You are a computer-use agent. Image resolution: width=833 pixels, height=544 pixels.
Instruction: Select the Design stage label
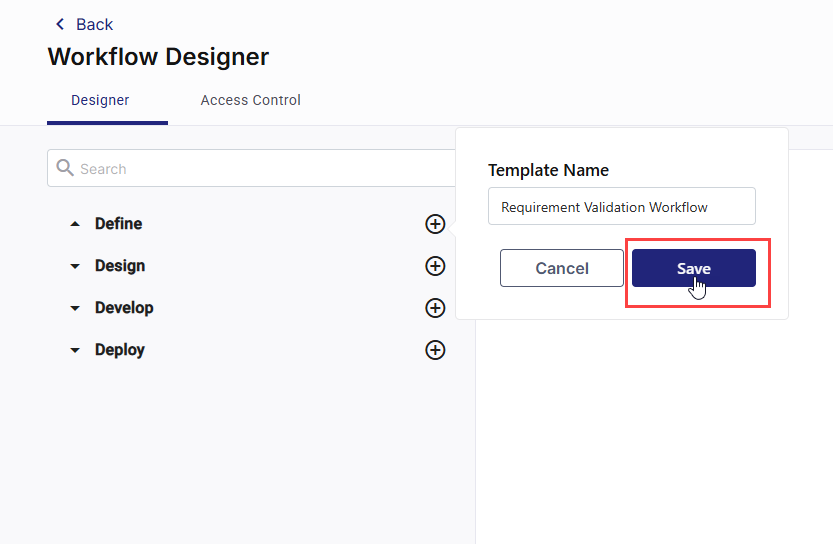coord(120,266)
